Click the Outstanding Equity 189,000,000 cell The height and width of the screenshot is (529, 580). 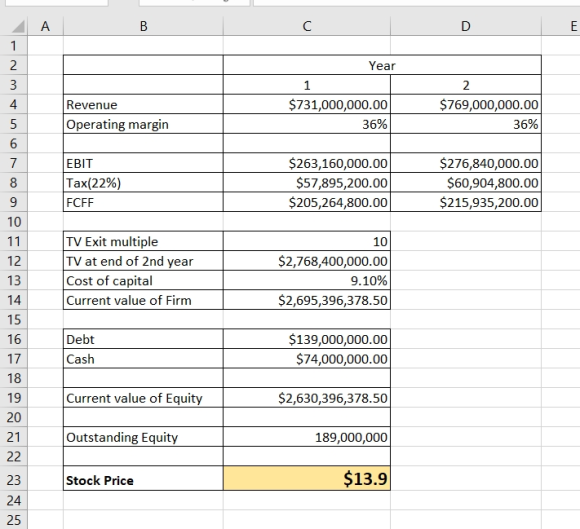tap(307, 437)
